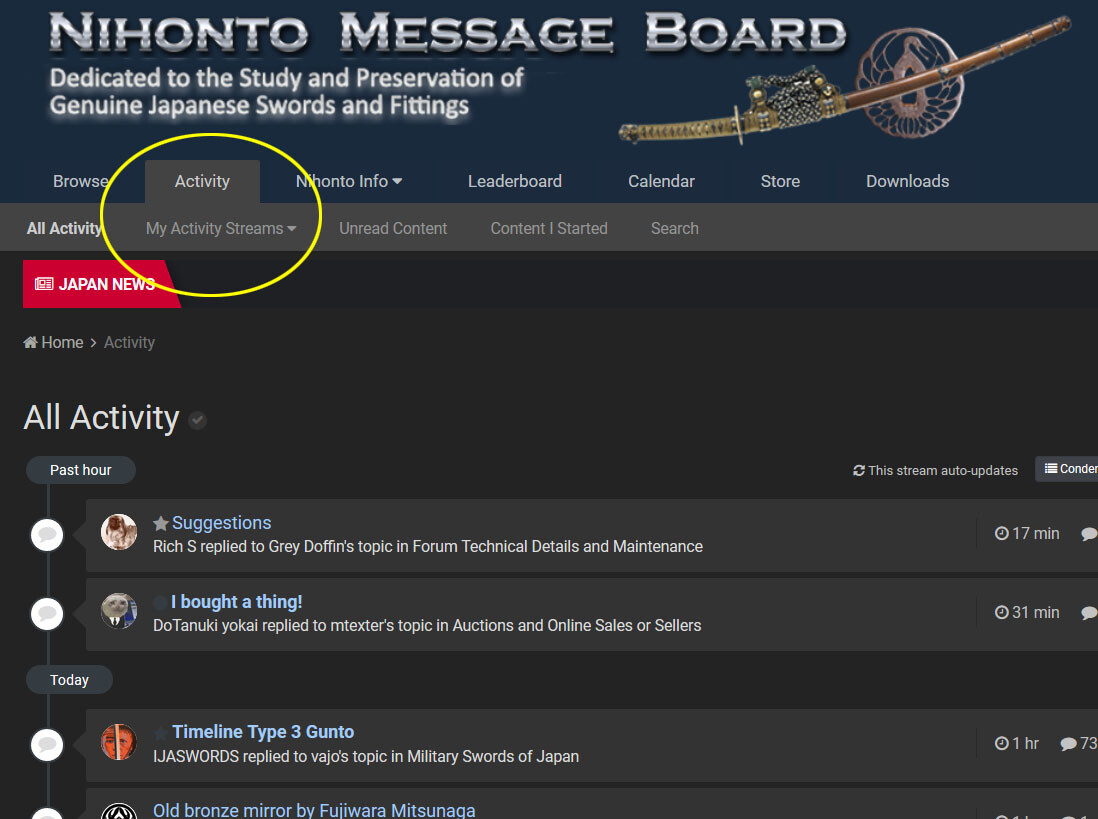This screenshot has height=819, width=1098.
Task: Open Rich S avatar on Suggestions entry
Action: point(119,532)
